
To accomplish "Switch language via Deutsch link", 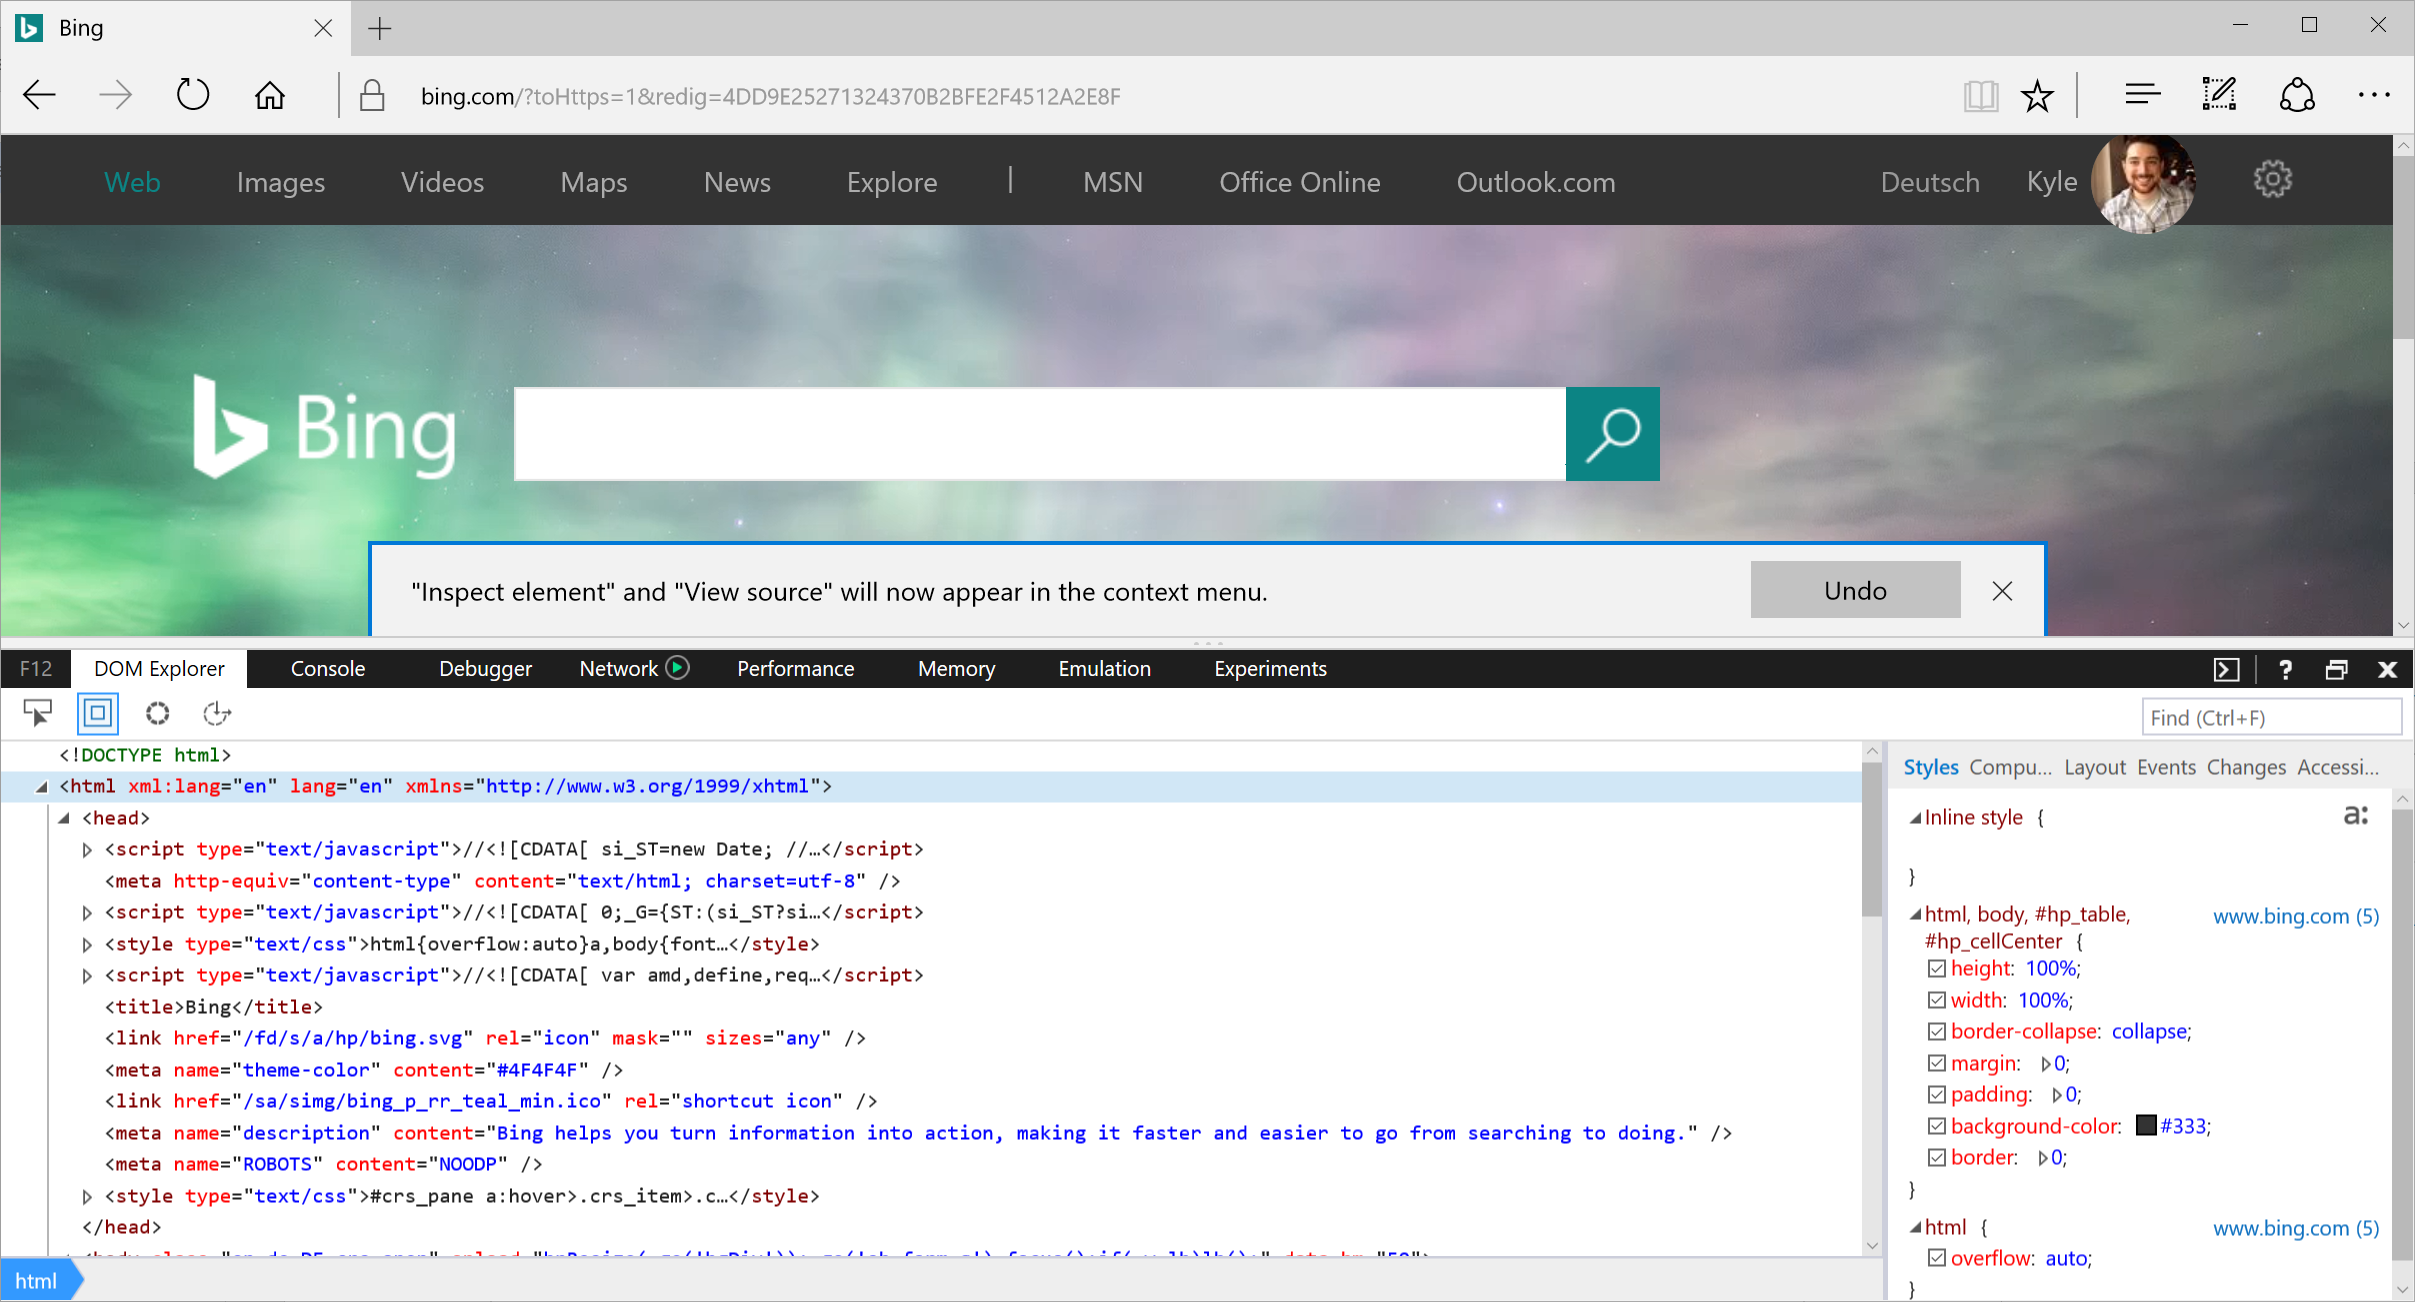I will 1930,182.
